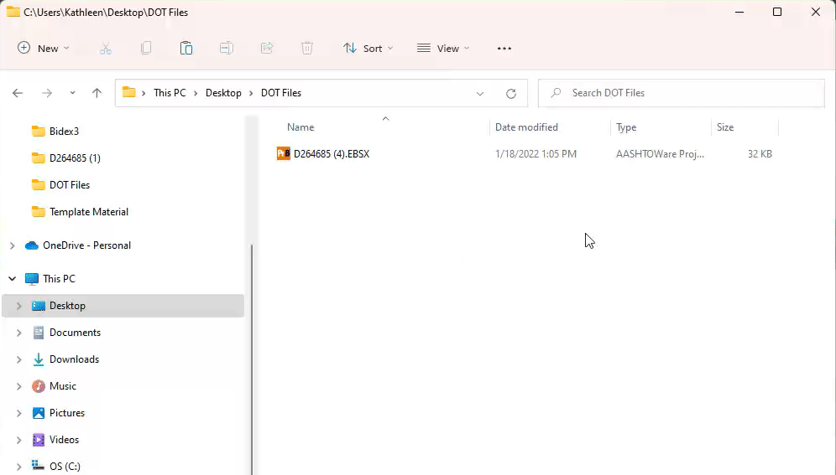Viewport: 836px width, 475px height.
Task: Click Desktop in the address breadcrumb
Action: [223, 93]
